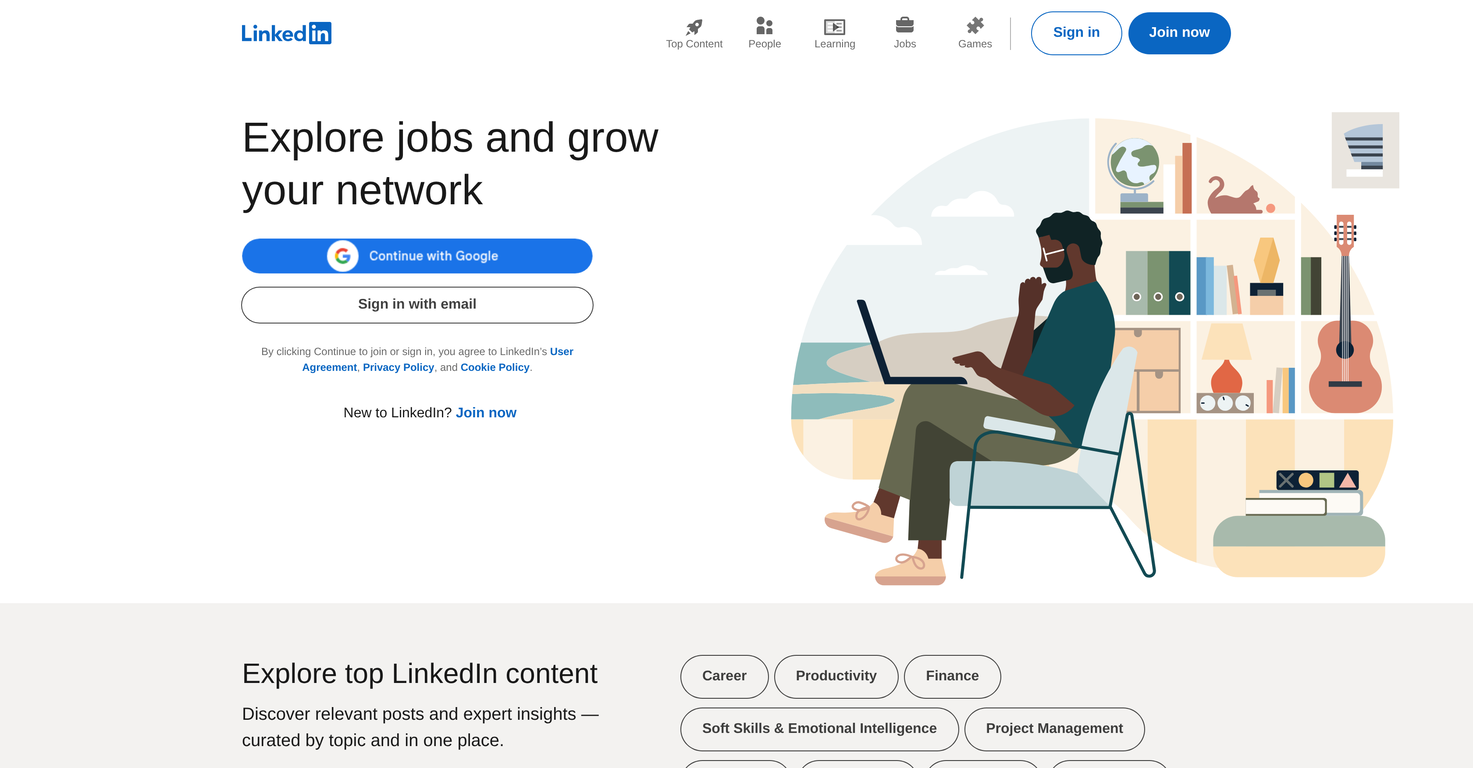Select the Top Content rocket icon
Image resolution: width=1473 pixels, height=768 pixels.
694,25
